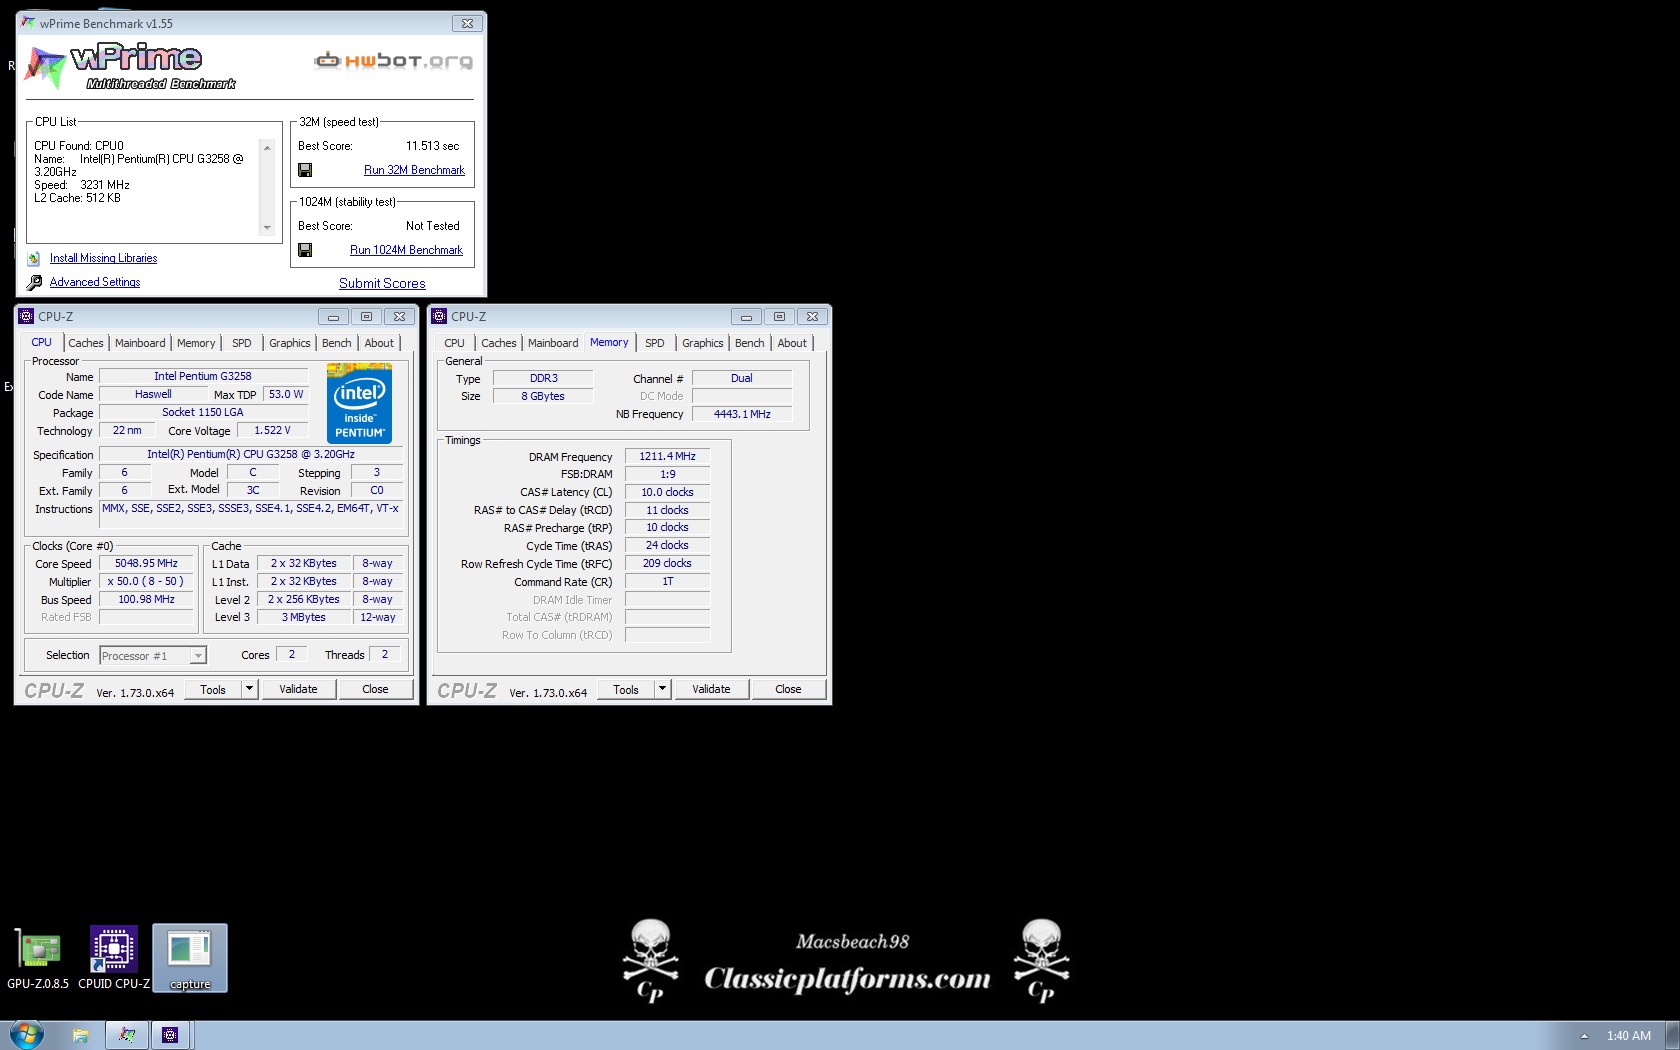Open Tools dropdown arrow in Memory CPU-Z

click(662, 689)
